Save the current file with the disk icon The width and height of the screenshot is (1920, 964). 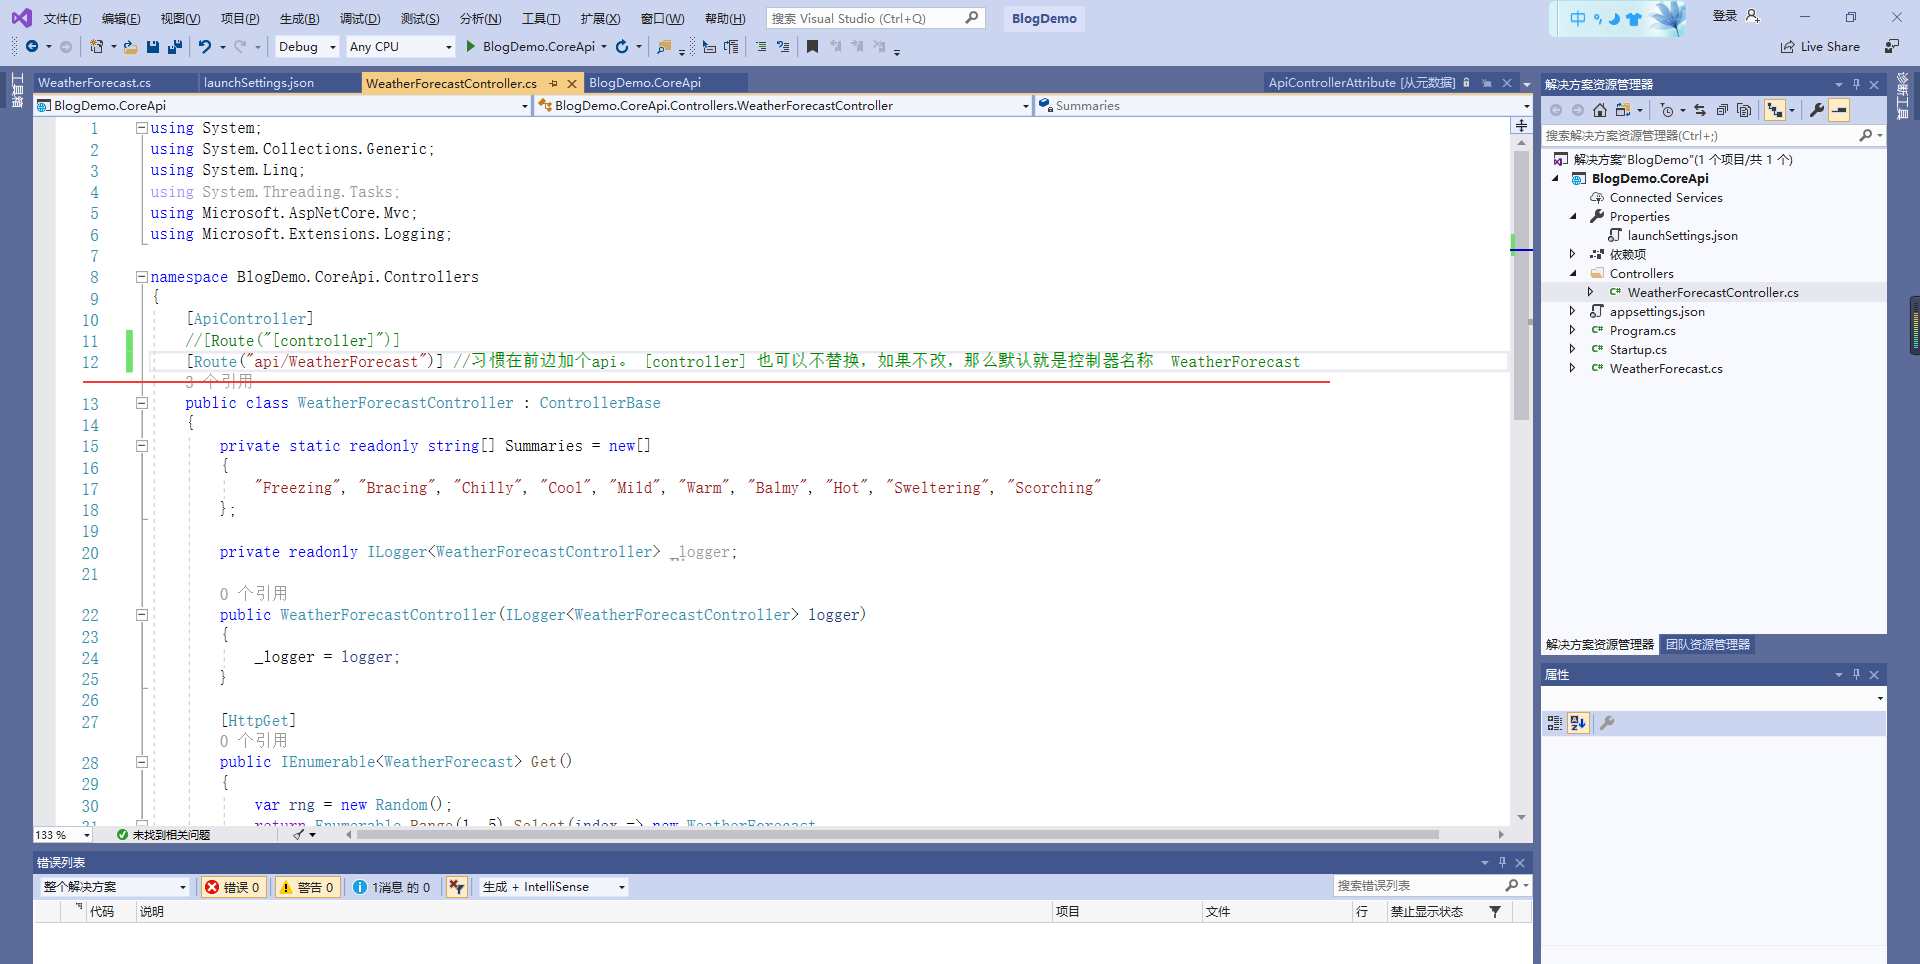pos(153,47)
